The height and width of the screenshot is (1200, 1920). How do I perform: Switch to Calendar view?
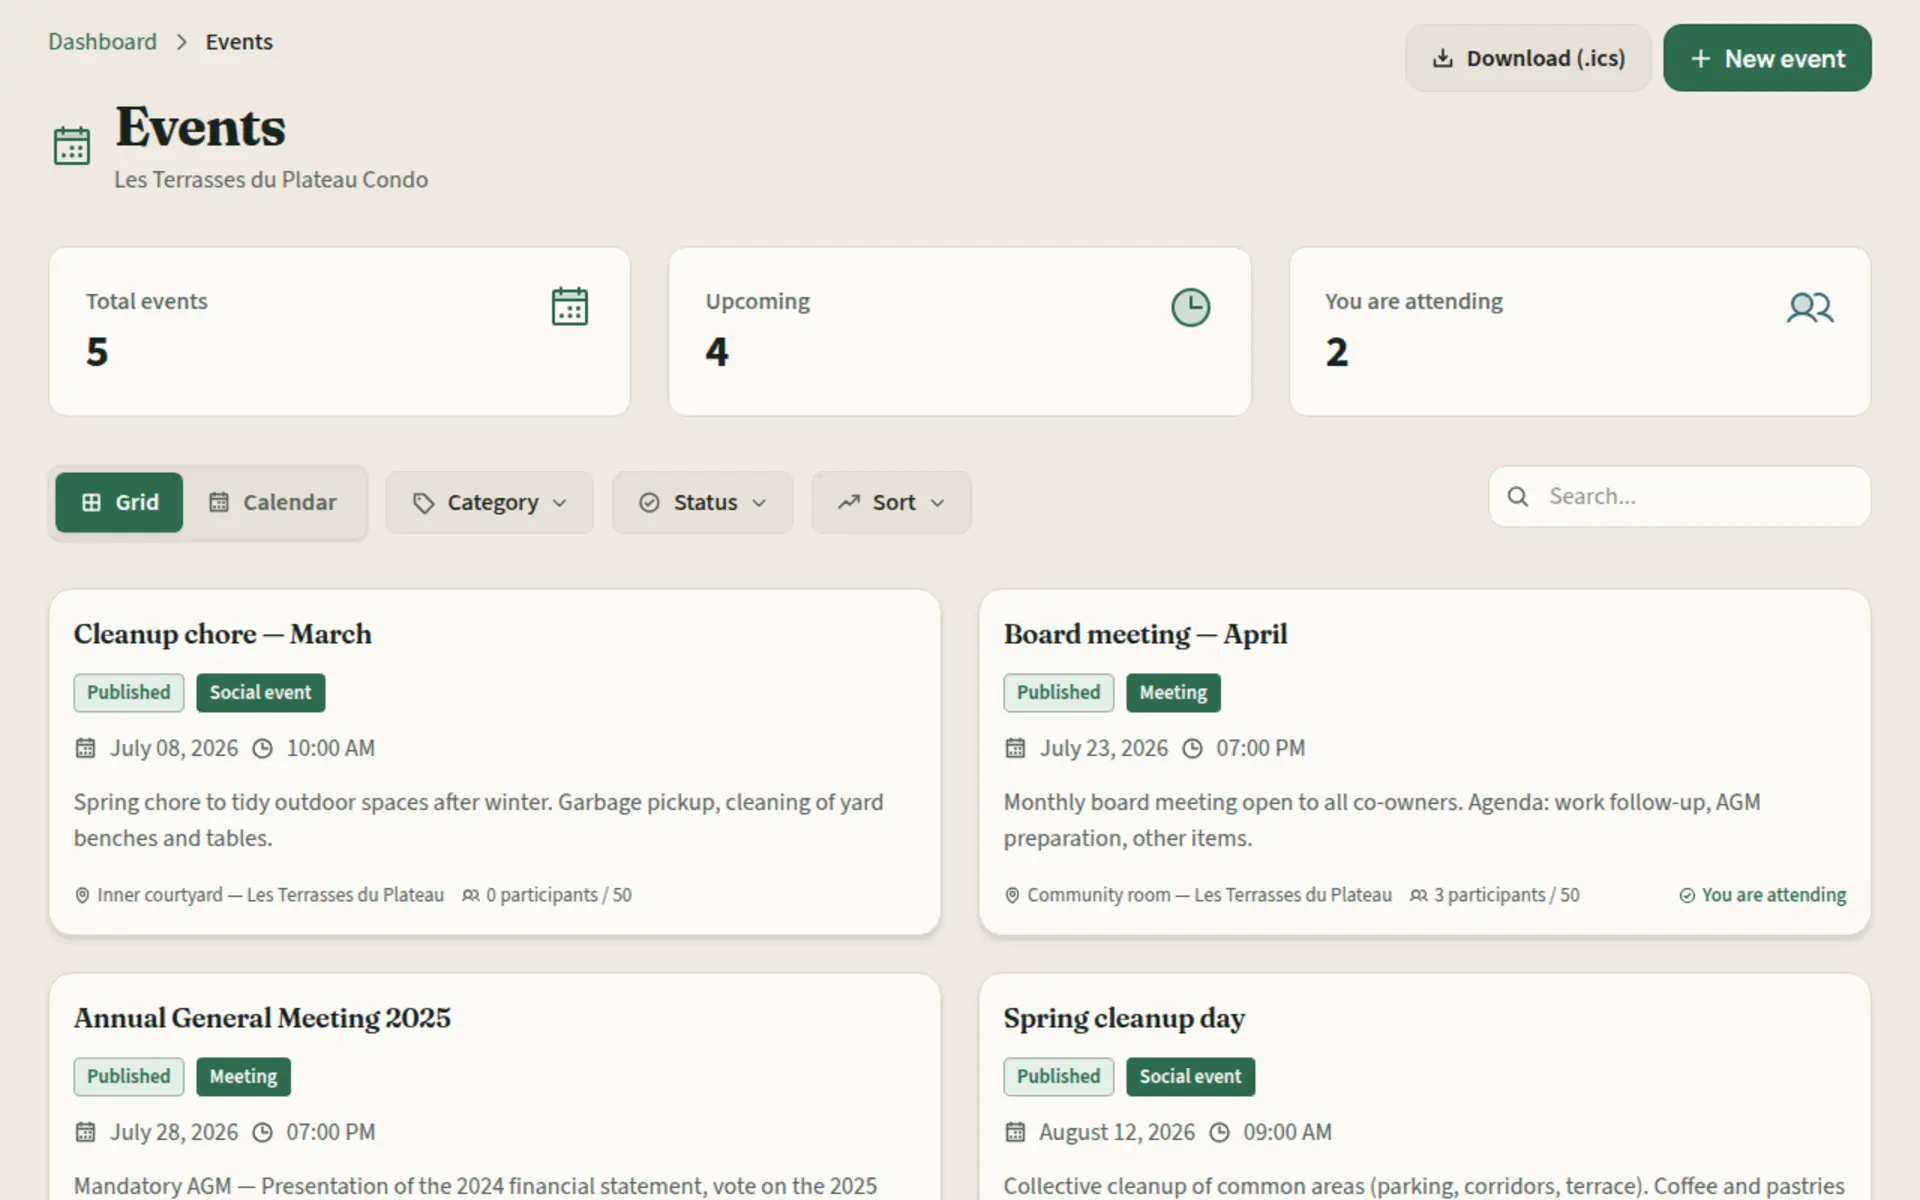coord(273,502)
